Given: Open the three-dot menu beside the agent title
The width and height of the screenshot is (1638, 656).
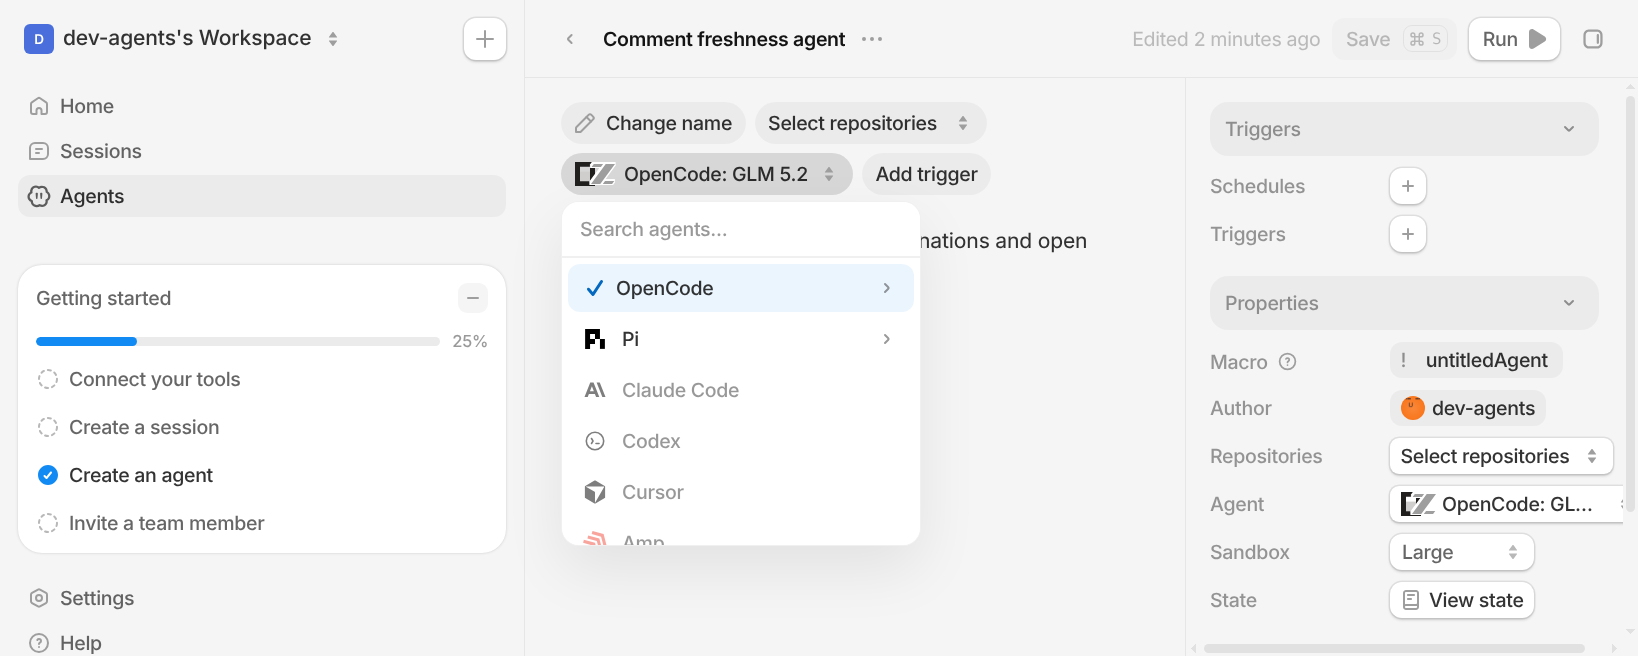Looking at the screenshot, I should (x=872, y=39).
